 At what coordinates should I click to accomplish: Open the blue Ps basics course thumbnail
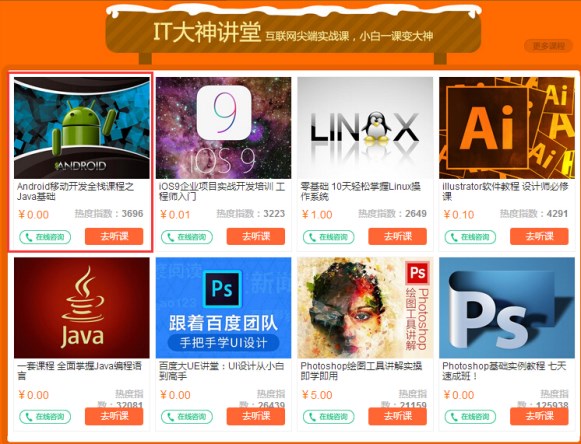[x=507, y=308]
